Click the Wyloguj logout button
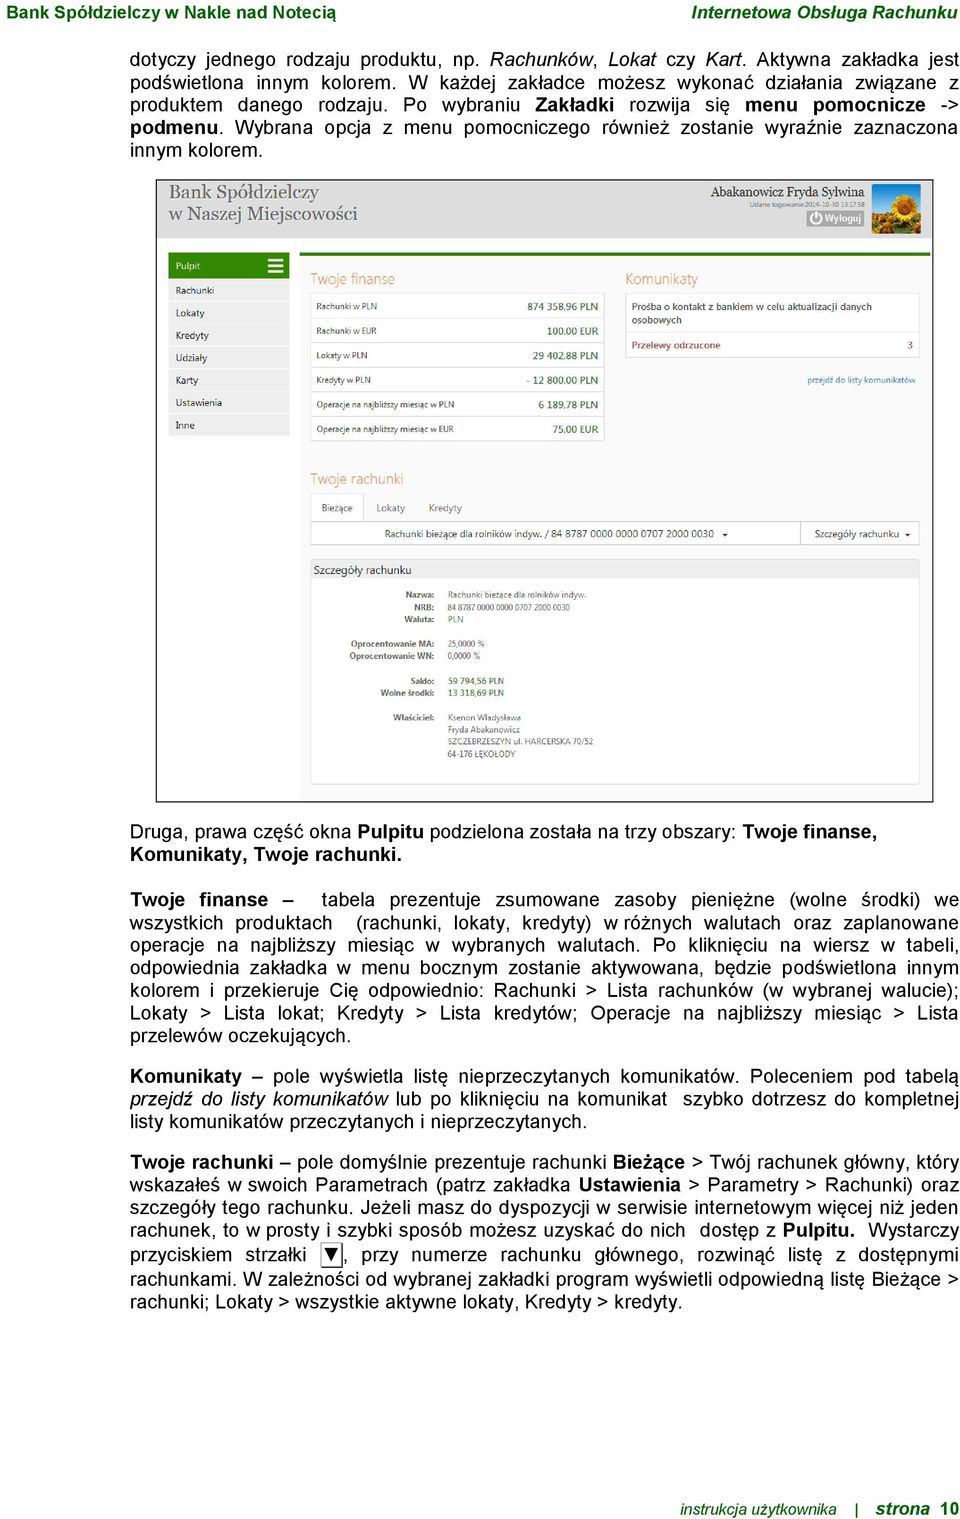Image resolution: width=960 pixels, height=1519 pixels. (x=835, y=218)
